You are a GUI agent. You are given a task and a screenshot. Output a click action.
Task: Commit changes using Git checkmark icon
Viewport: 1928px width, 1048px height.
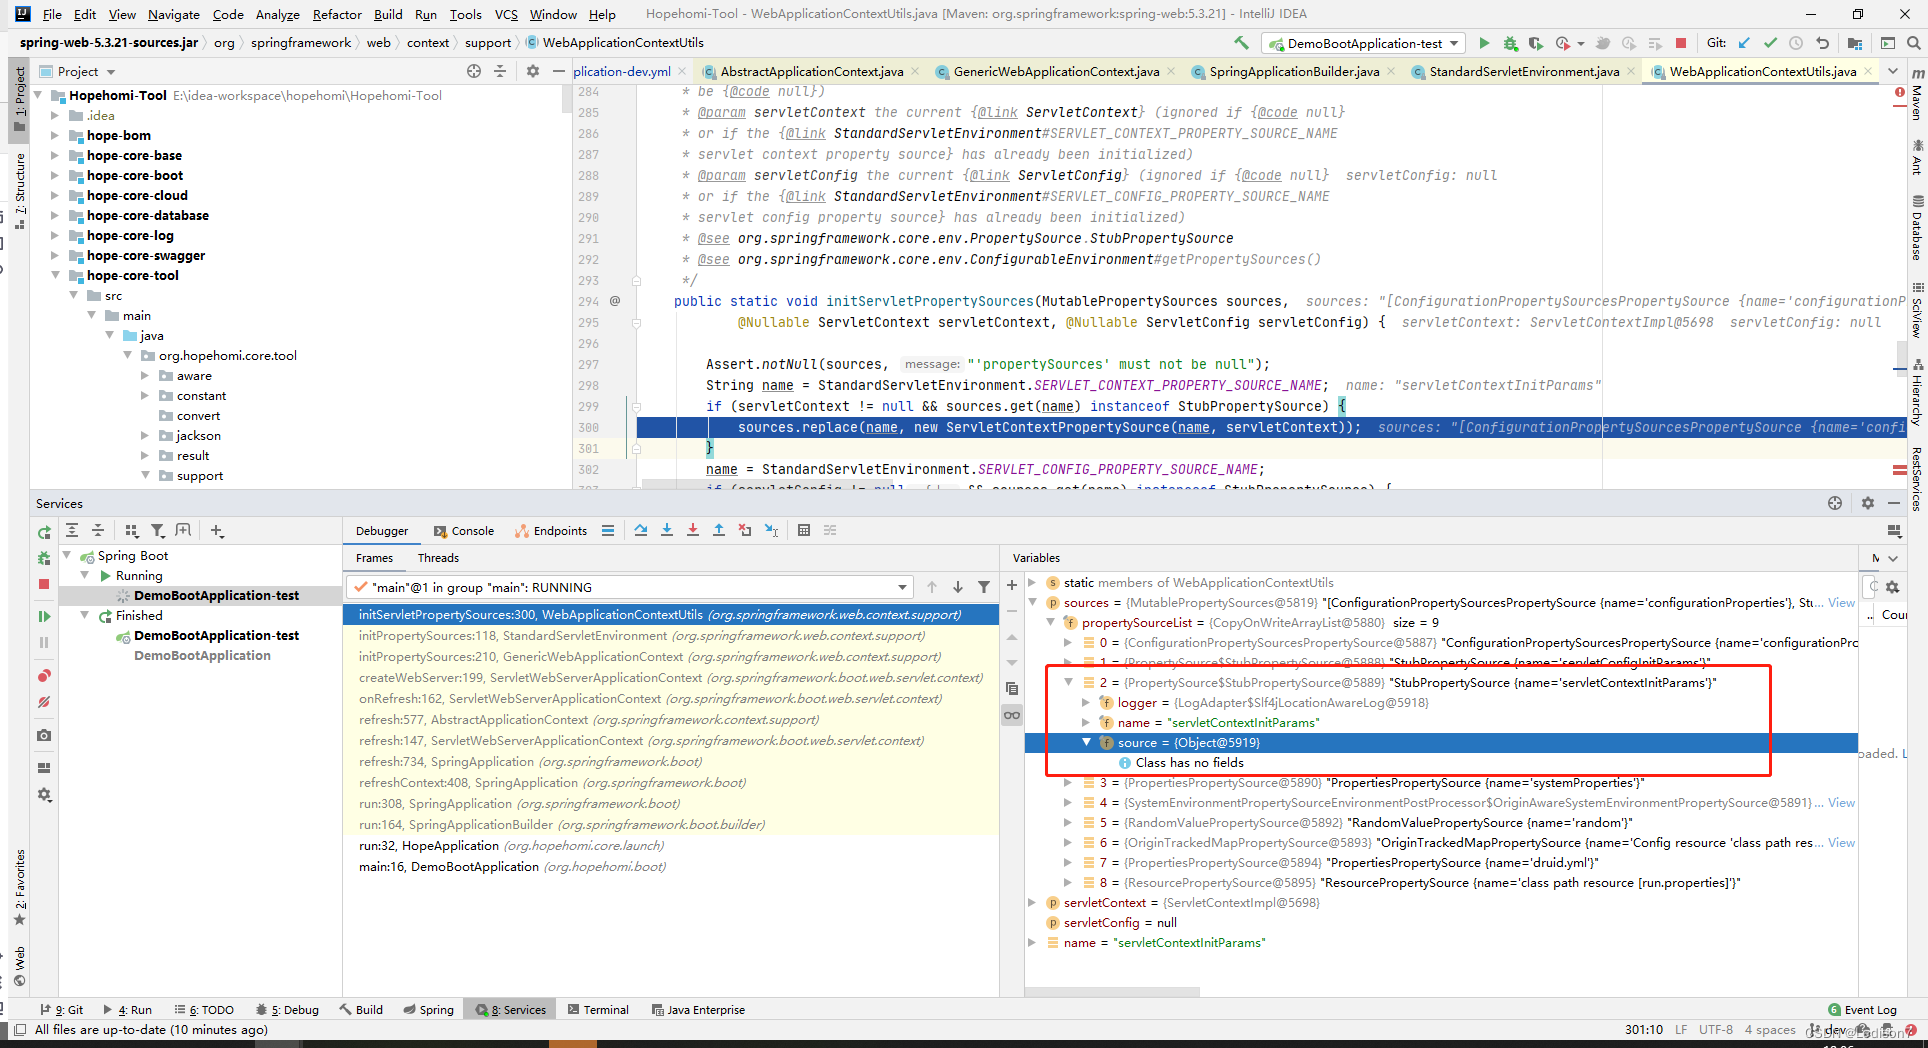1770,43
